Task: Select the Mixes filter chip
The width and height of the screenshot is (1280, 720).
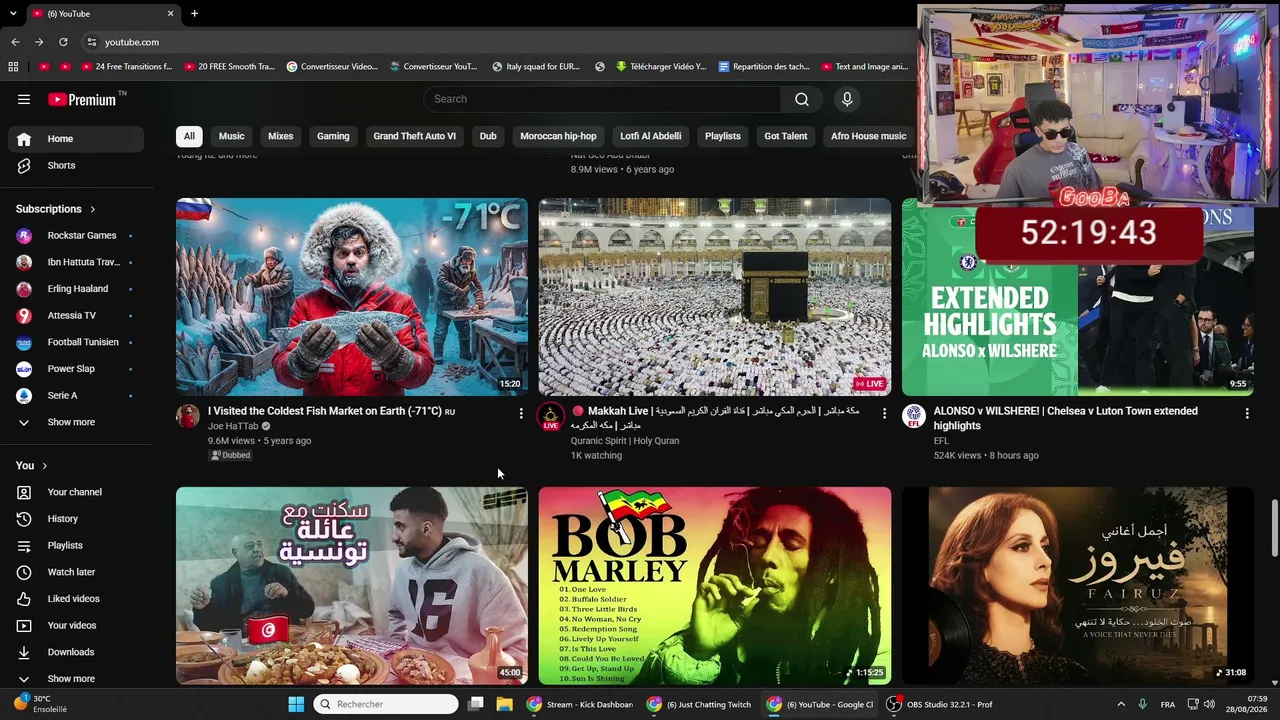Action: [281, 136]
